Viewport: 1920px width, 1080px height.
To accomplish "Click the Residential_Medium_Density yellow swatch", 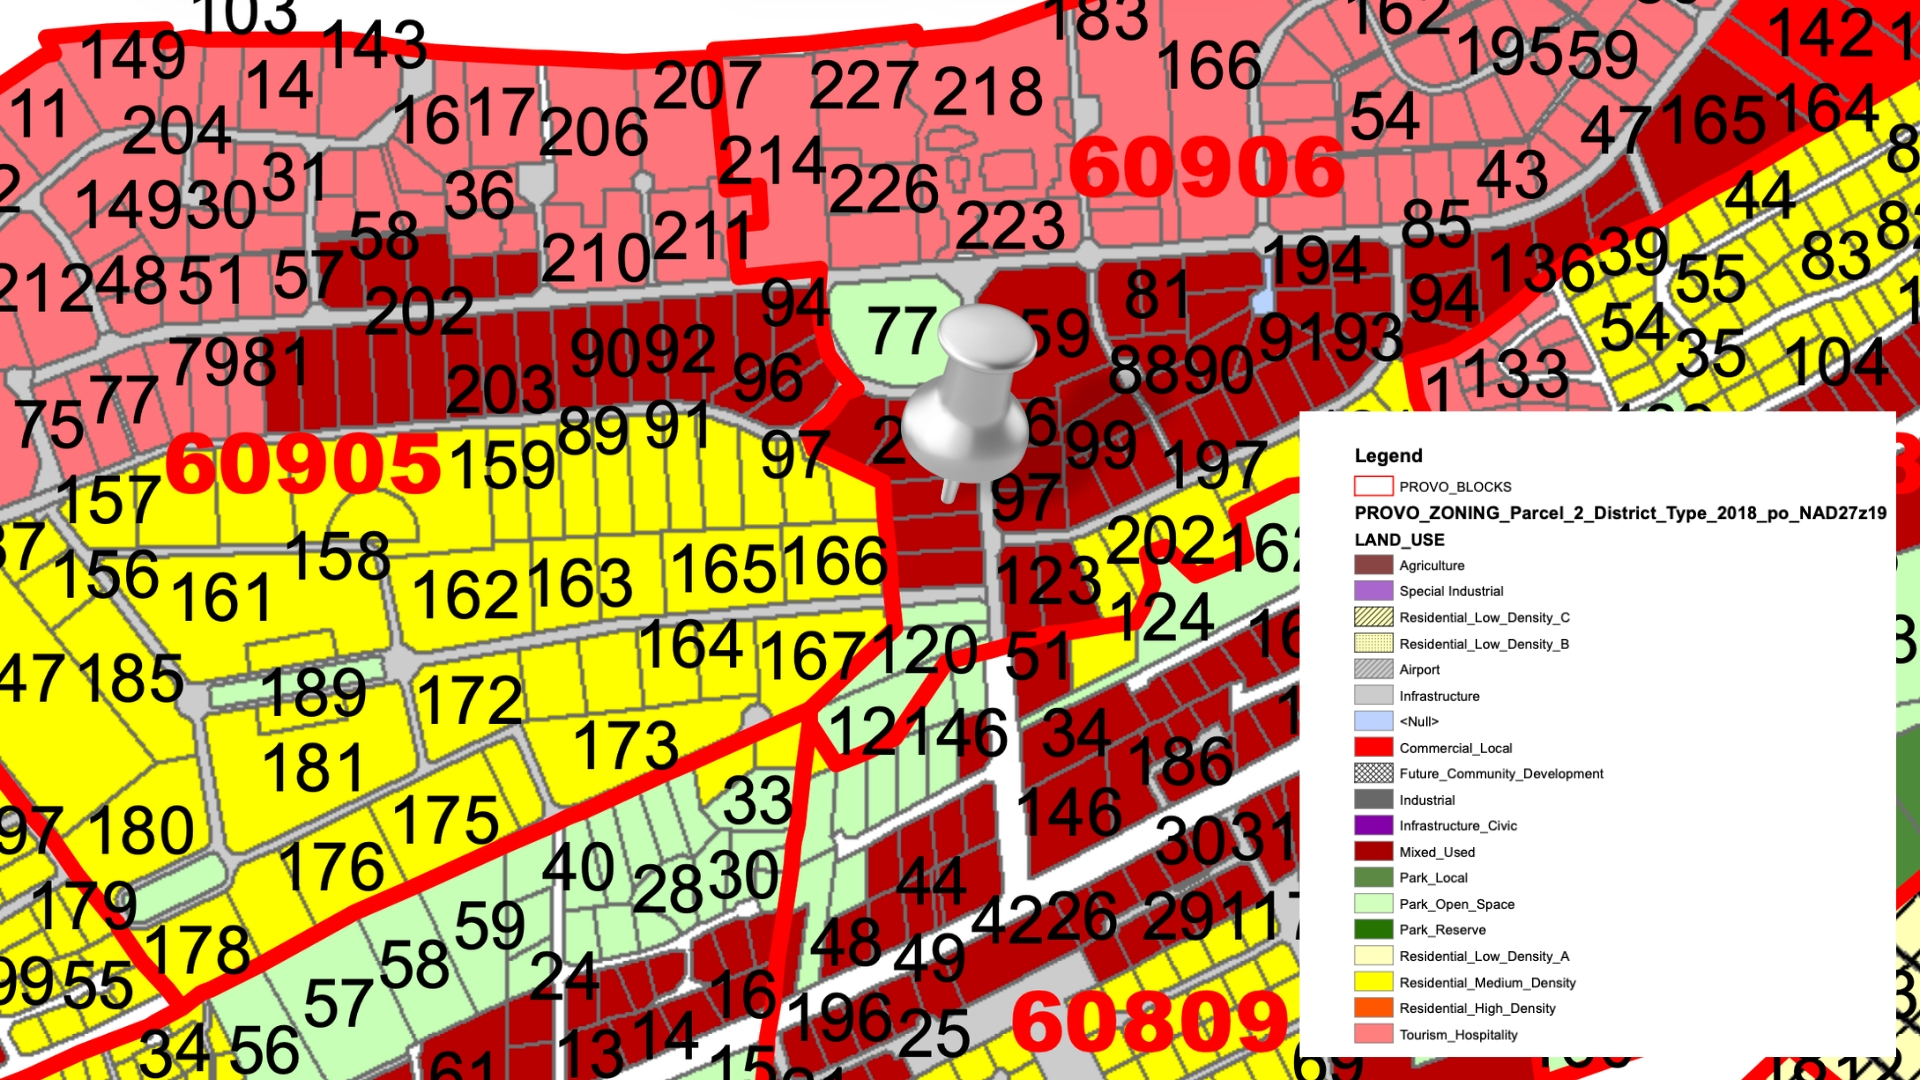I will [x=1373, y=982].
